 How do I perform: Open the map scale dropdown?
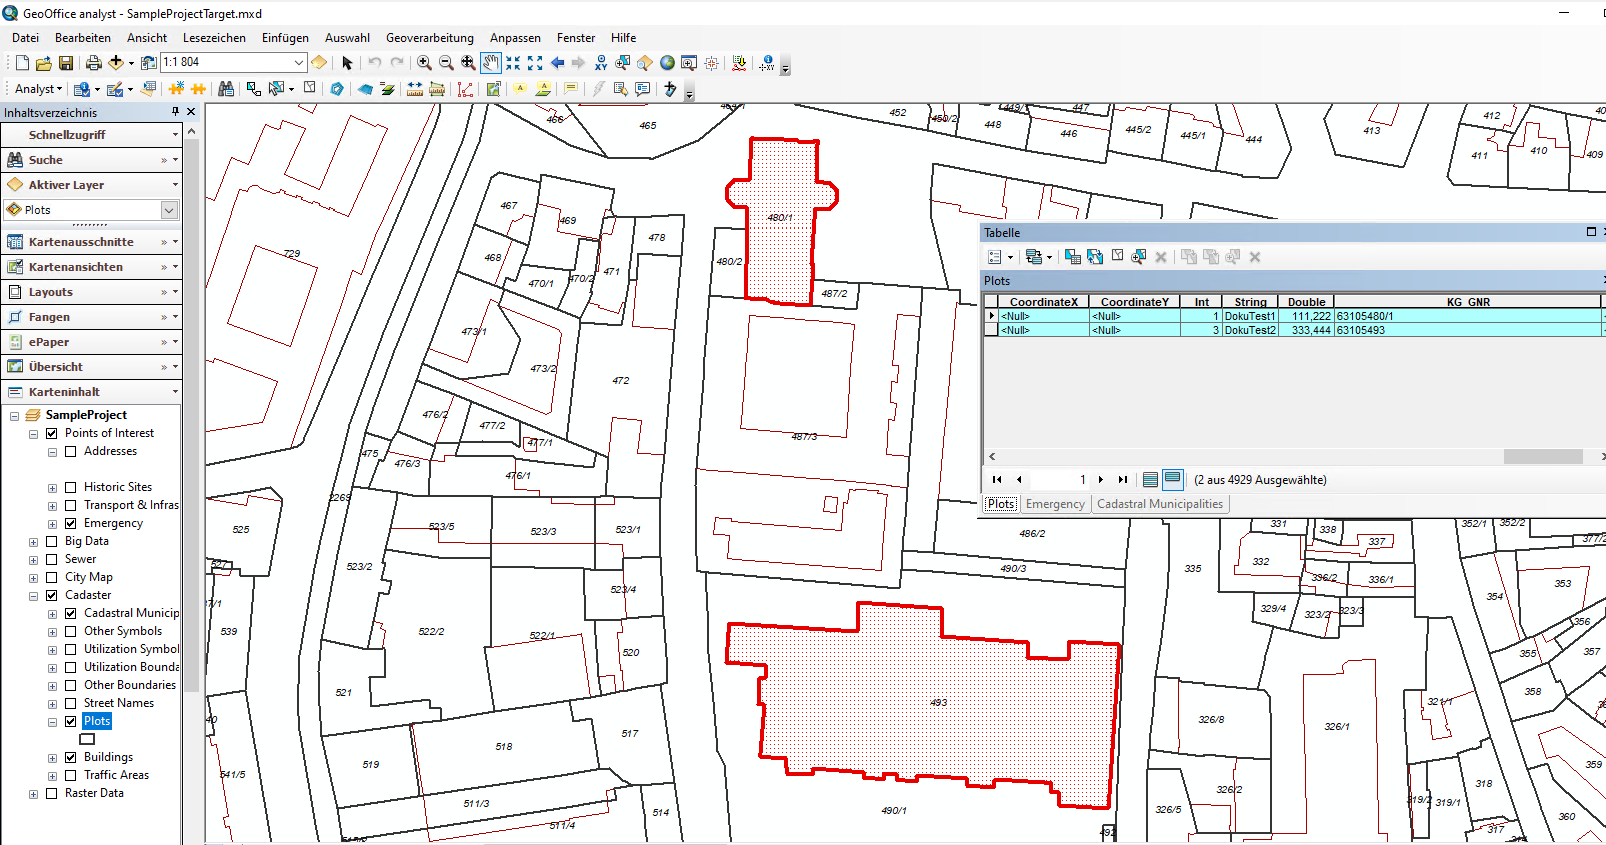pos(298,62)
